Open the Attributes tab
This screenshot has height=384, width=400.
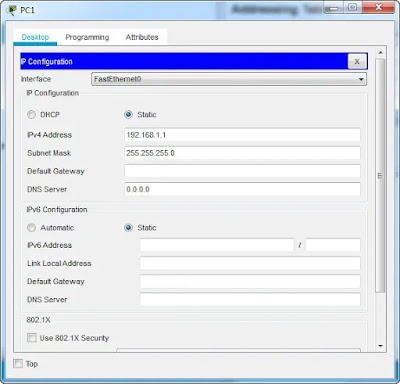[142, 37]
